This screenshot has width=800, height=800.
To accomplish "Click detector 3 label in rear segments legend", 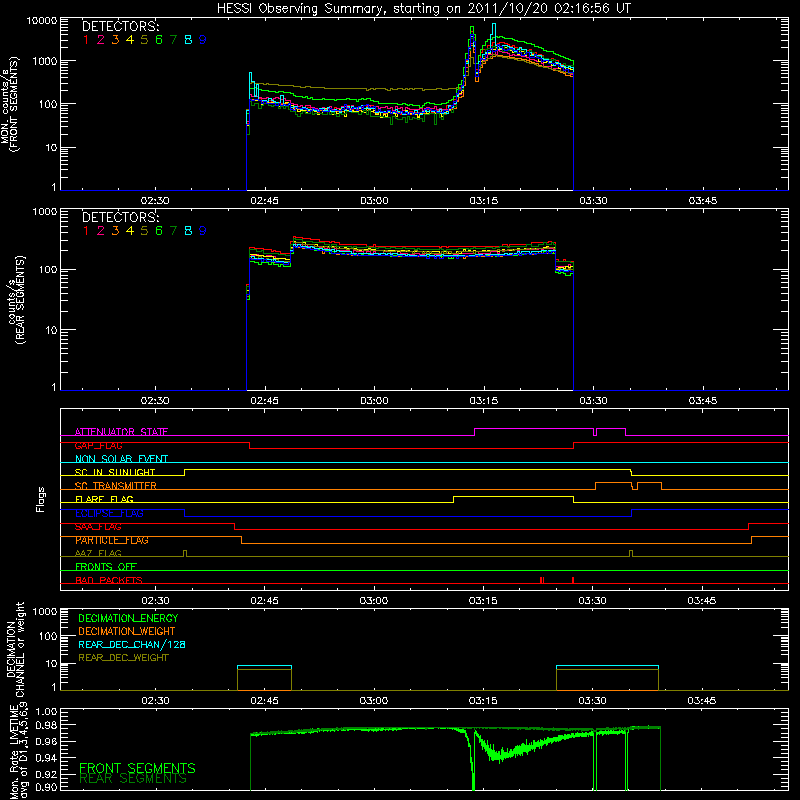I will [115, 231].
